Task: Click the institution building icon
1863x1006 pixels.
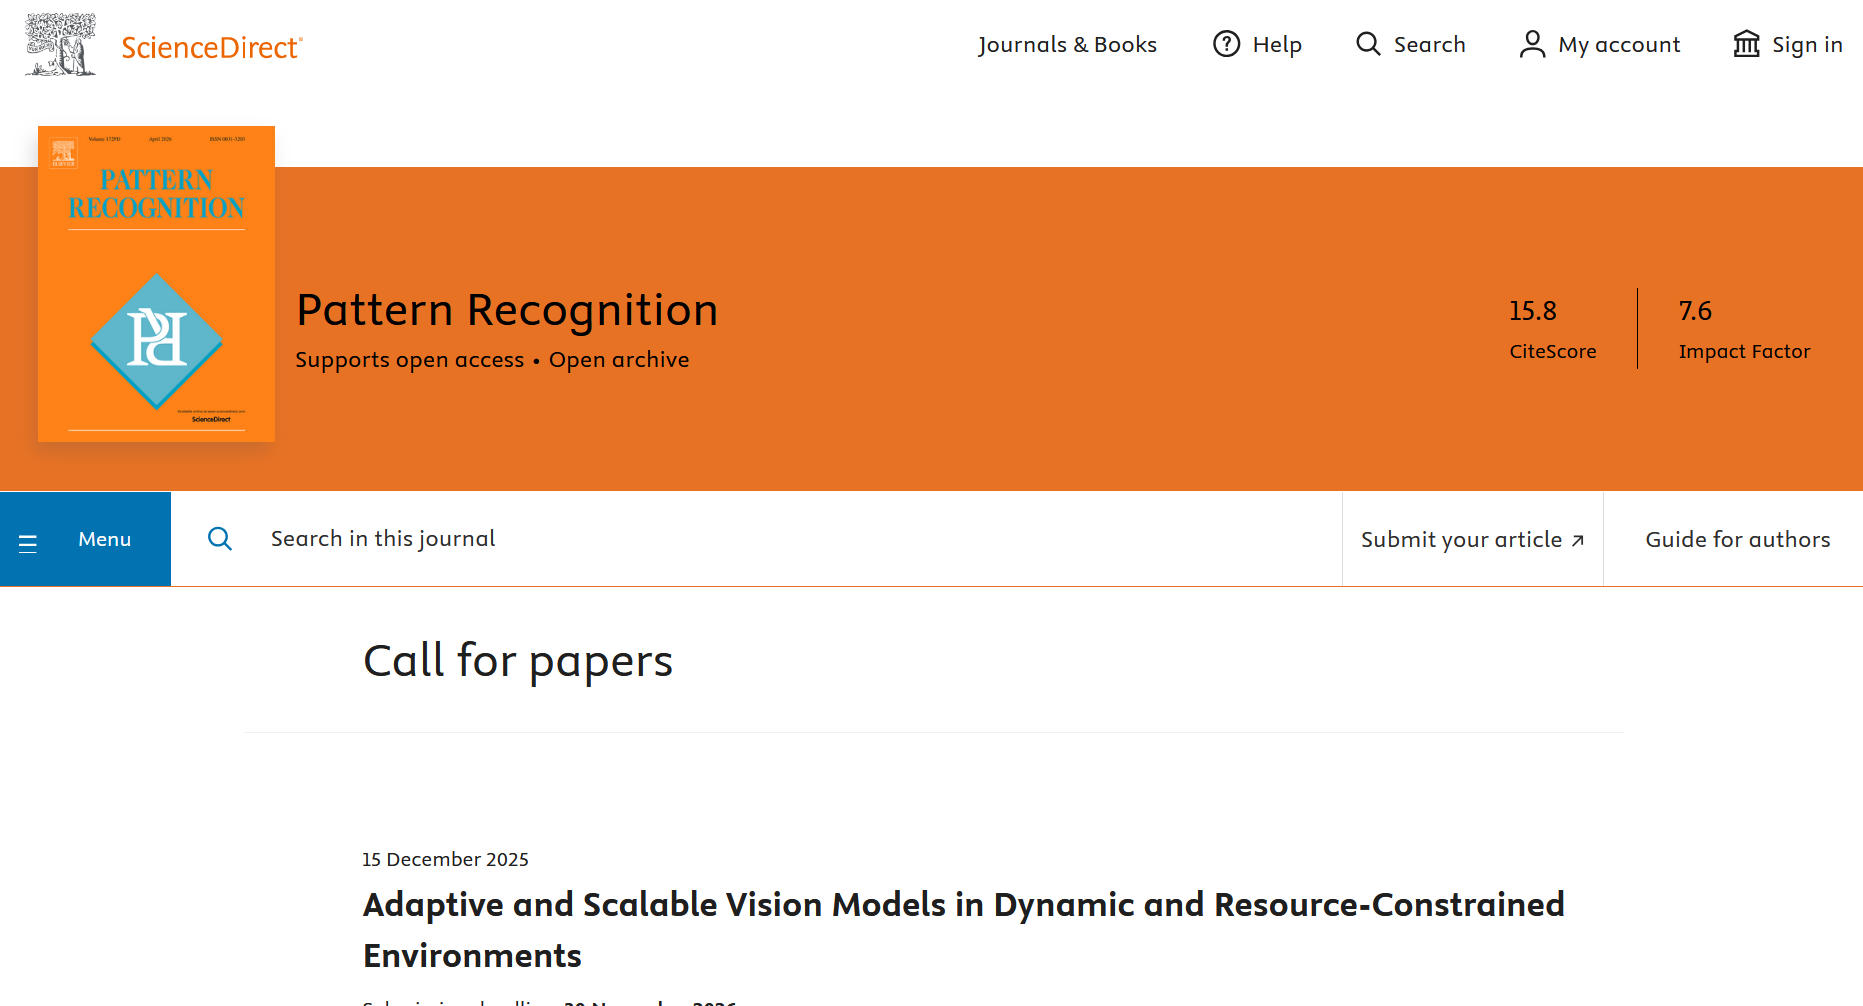Action: (x=1746, y=44)
